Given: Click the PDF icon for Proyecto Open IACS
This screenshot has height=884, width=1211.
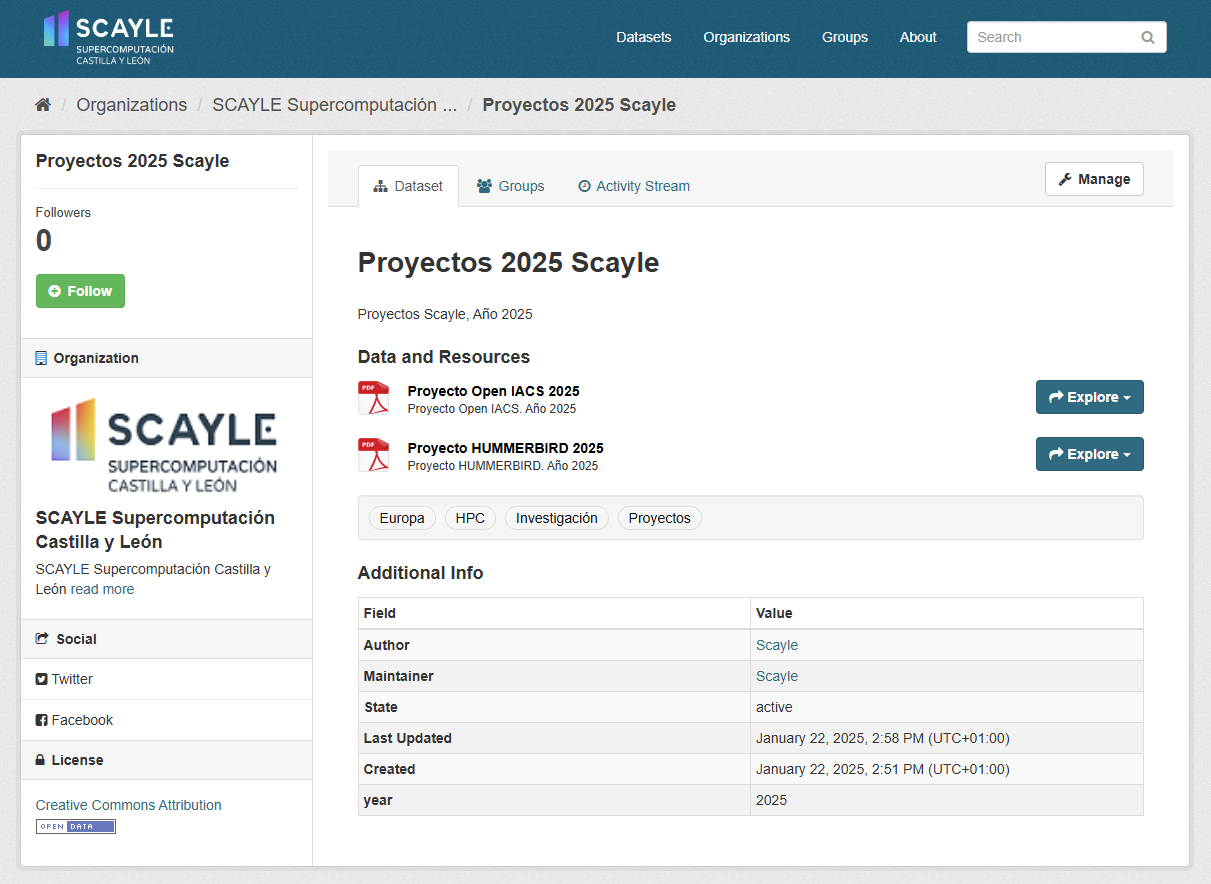Looking at the screenshot, I should pos(373,398).
